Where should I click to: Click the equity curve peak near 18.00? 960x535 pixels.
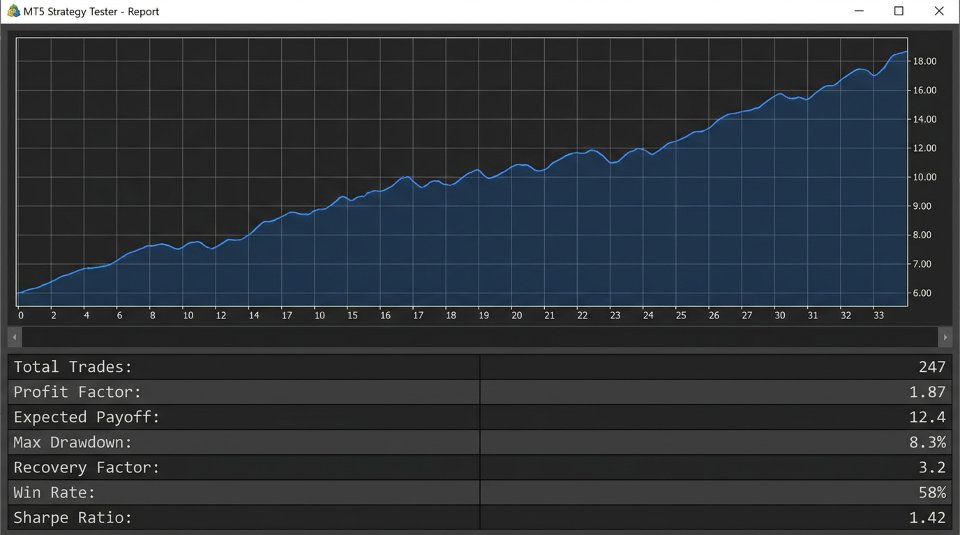(906, 53)
